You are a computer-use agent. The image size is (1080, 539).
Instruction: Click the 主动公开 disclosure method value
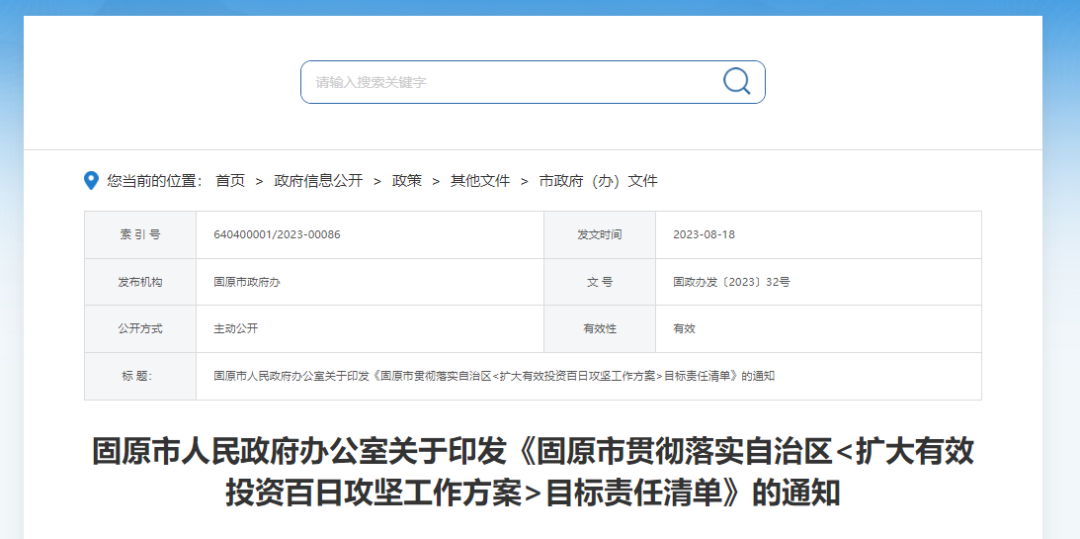[x=236, y=328]
